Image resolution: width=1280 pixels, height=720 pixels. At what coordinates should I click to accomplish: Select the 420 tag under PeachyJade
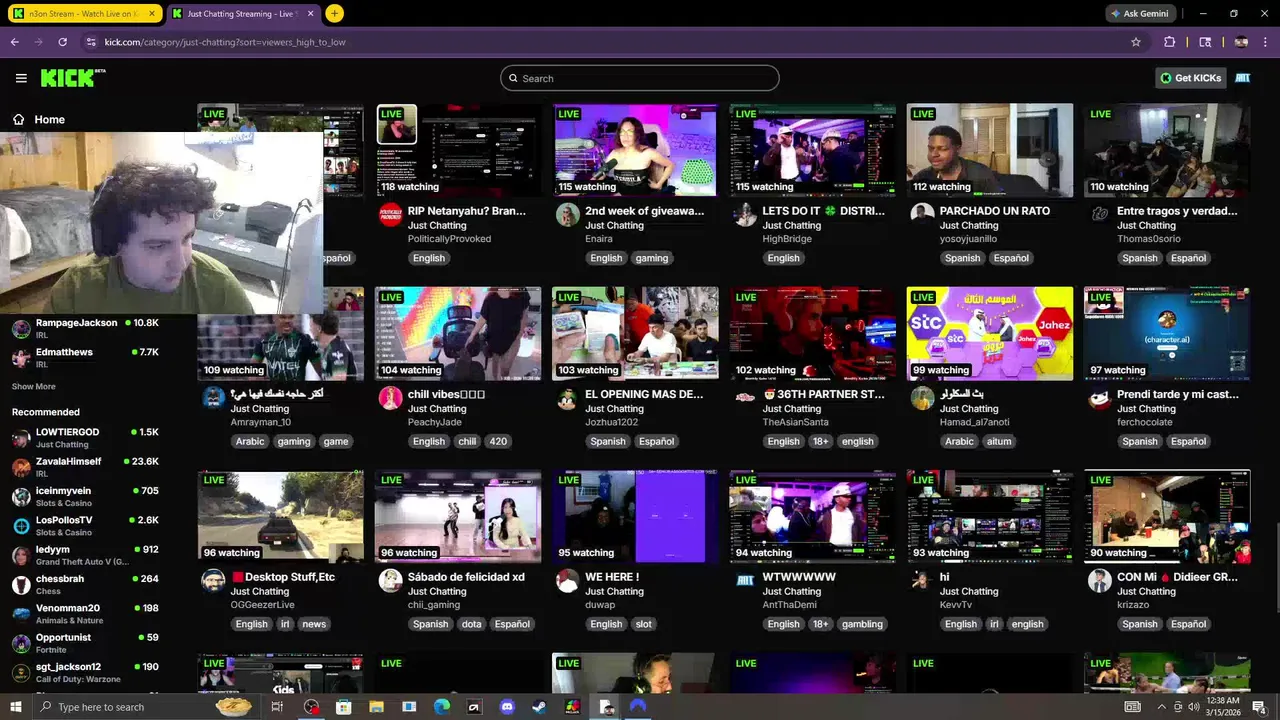click(498, 441)
